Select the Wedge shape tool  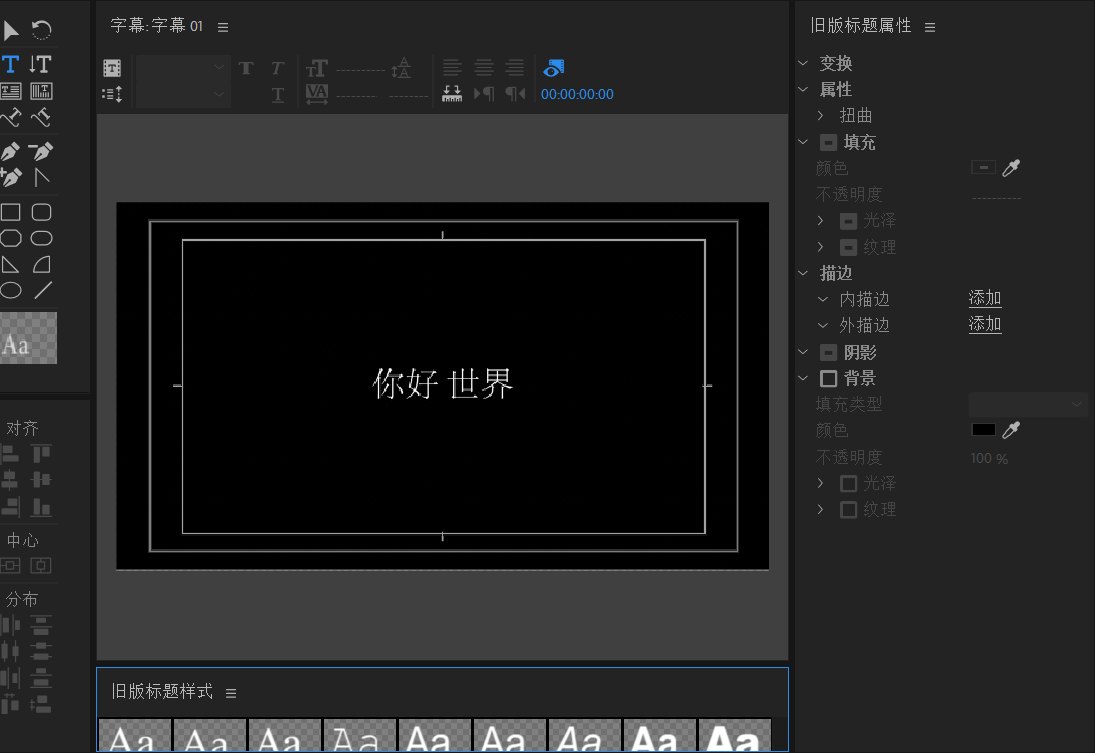click(10, 265)
